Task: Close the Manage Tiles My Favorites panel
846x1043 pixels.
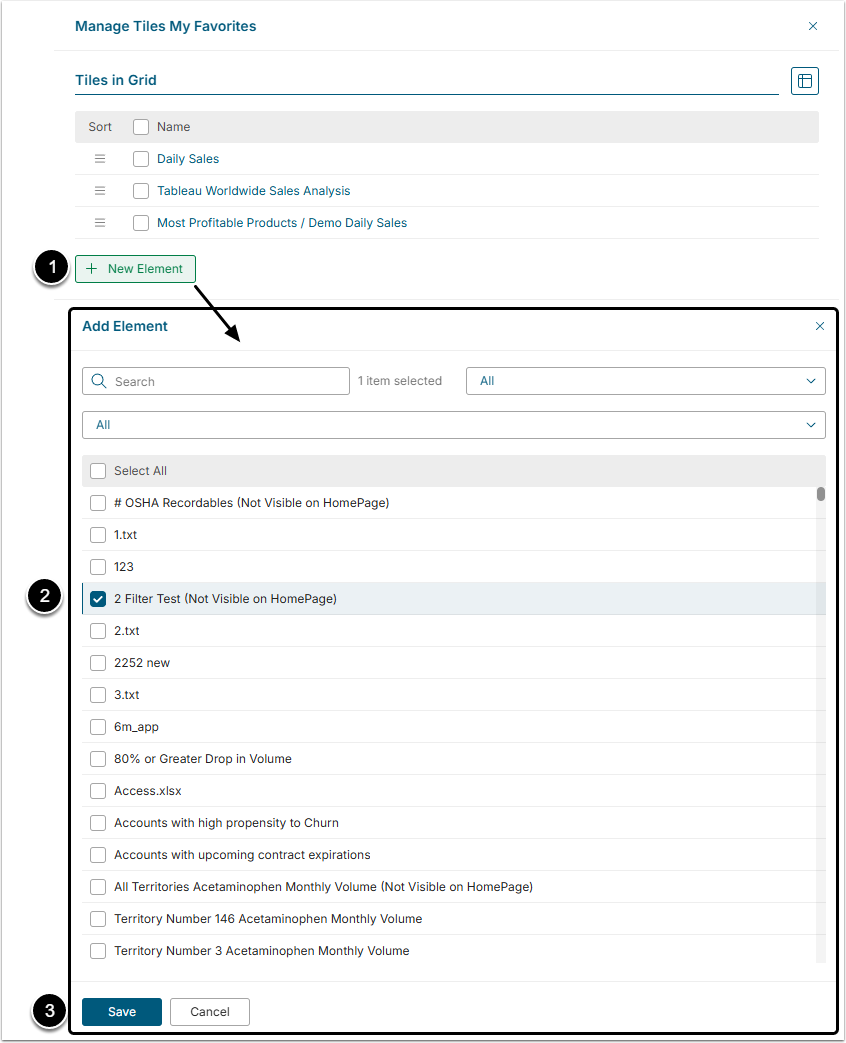Action: 813,26
